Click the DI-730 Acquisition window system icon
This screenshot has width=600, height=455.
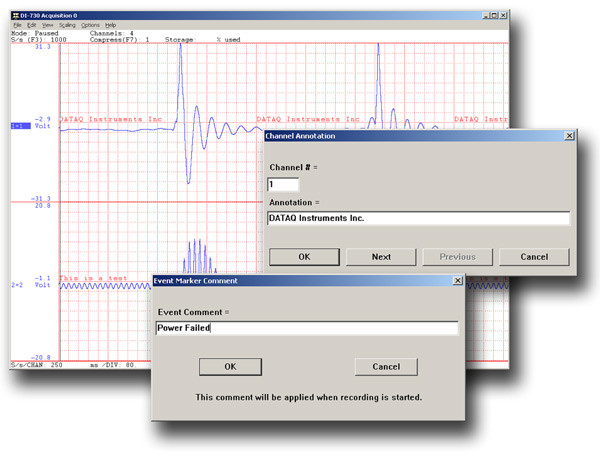(14, 16)
